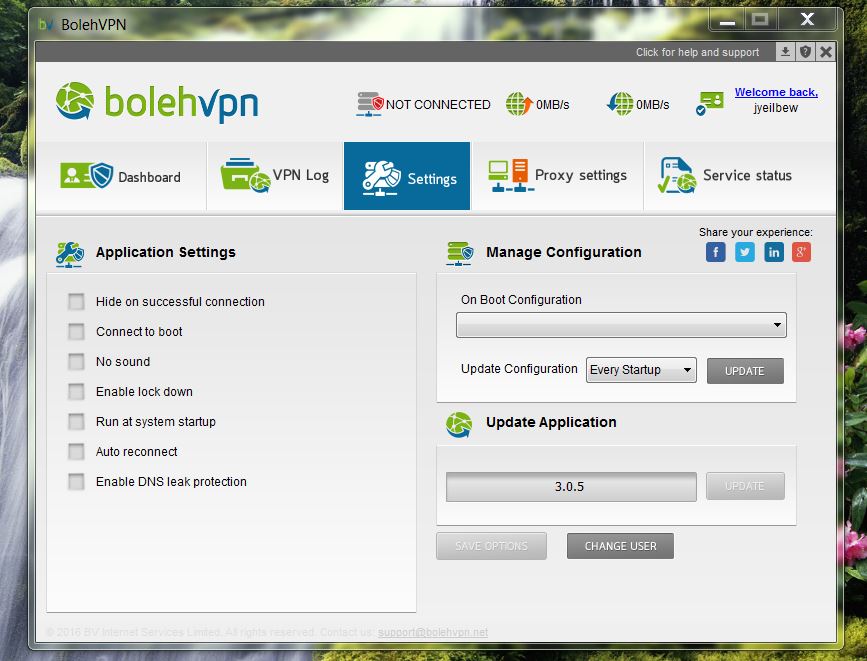Click the upload speed globe icon
The width and height of the screenshot is (867, 661).
tap(519, 103)
